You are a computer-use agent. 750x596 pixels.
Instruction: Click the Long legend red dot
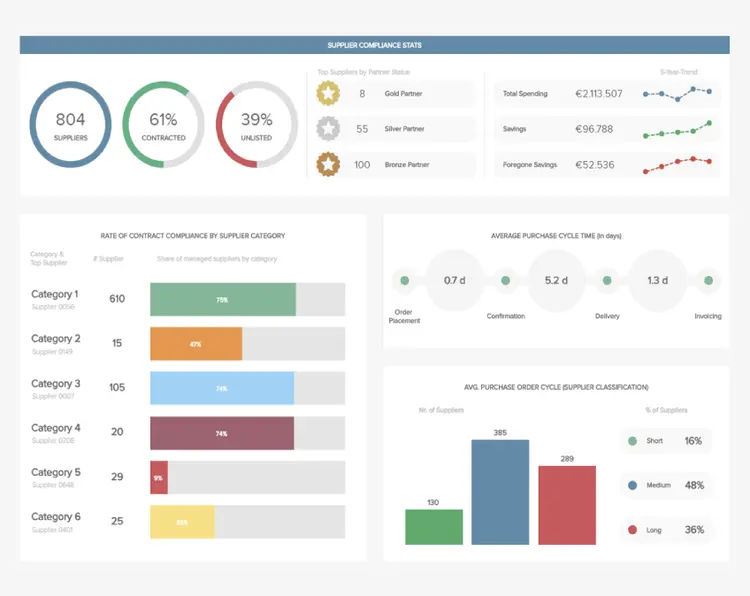coord(632,530)
